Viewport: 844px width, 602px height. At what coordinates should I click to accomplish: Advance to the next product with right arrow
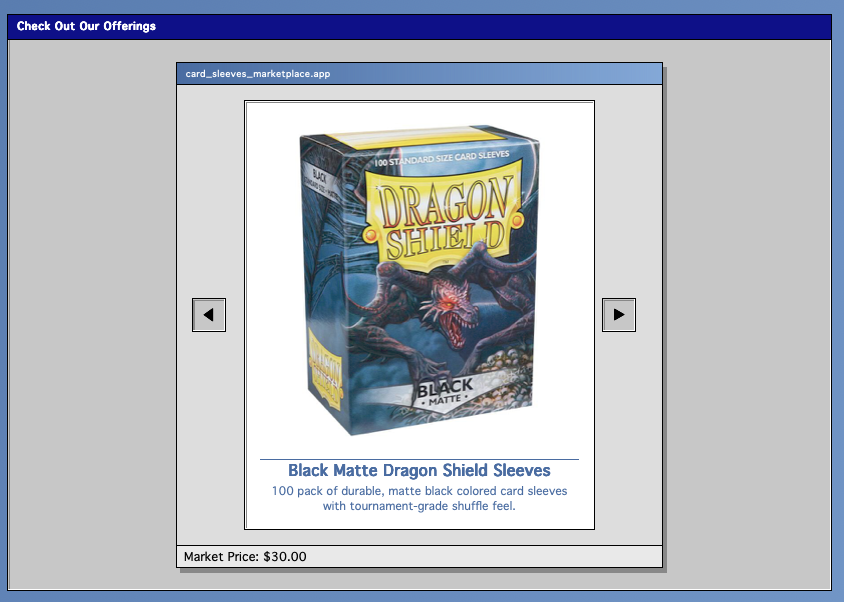point(618,315)
